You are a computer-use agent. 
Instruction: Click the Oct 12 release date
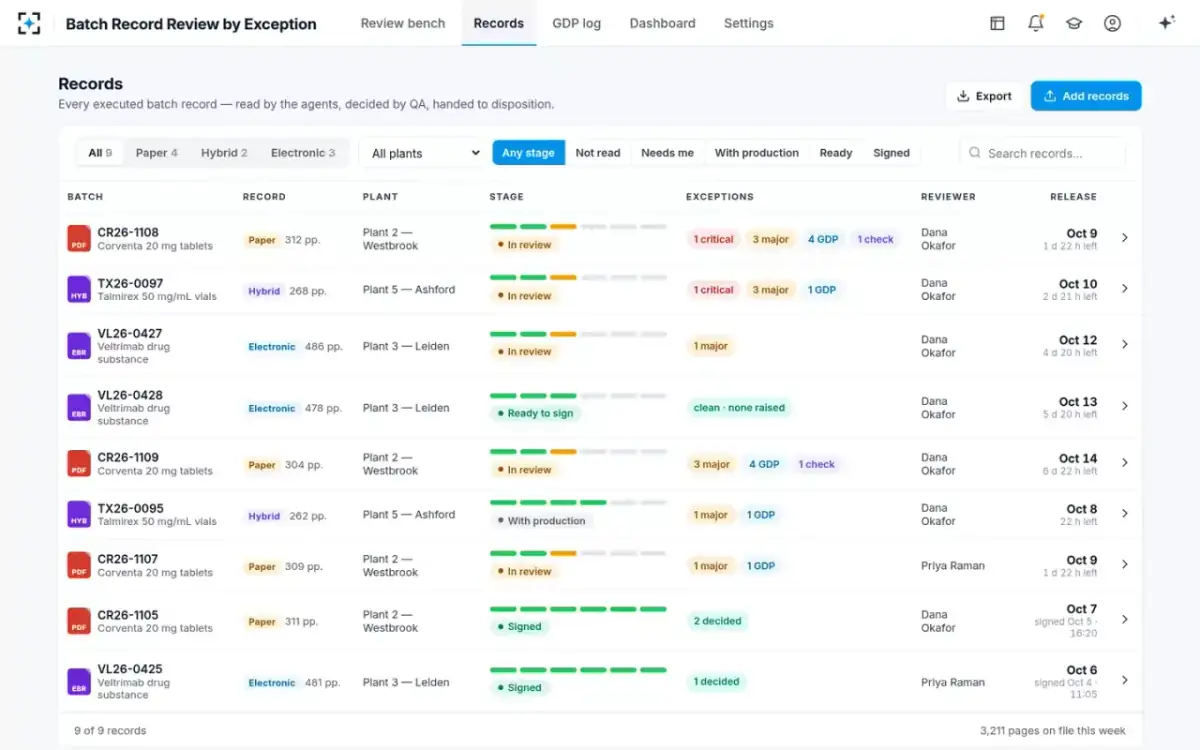(x=1078, y=340)
